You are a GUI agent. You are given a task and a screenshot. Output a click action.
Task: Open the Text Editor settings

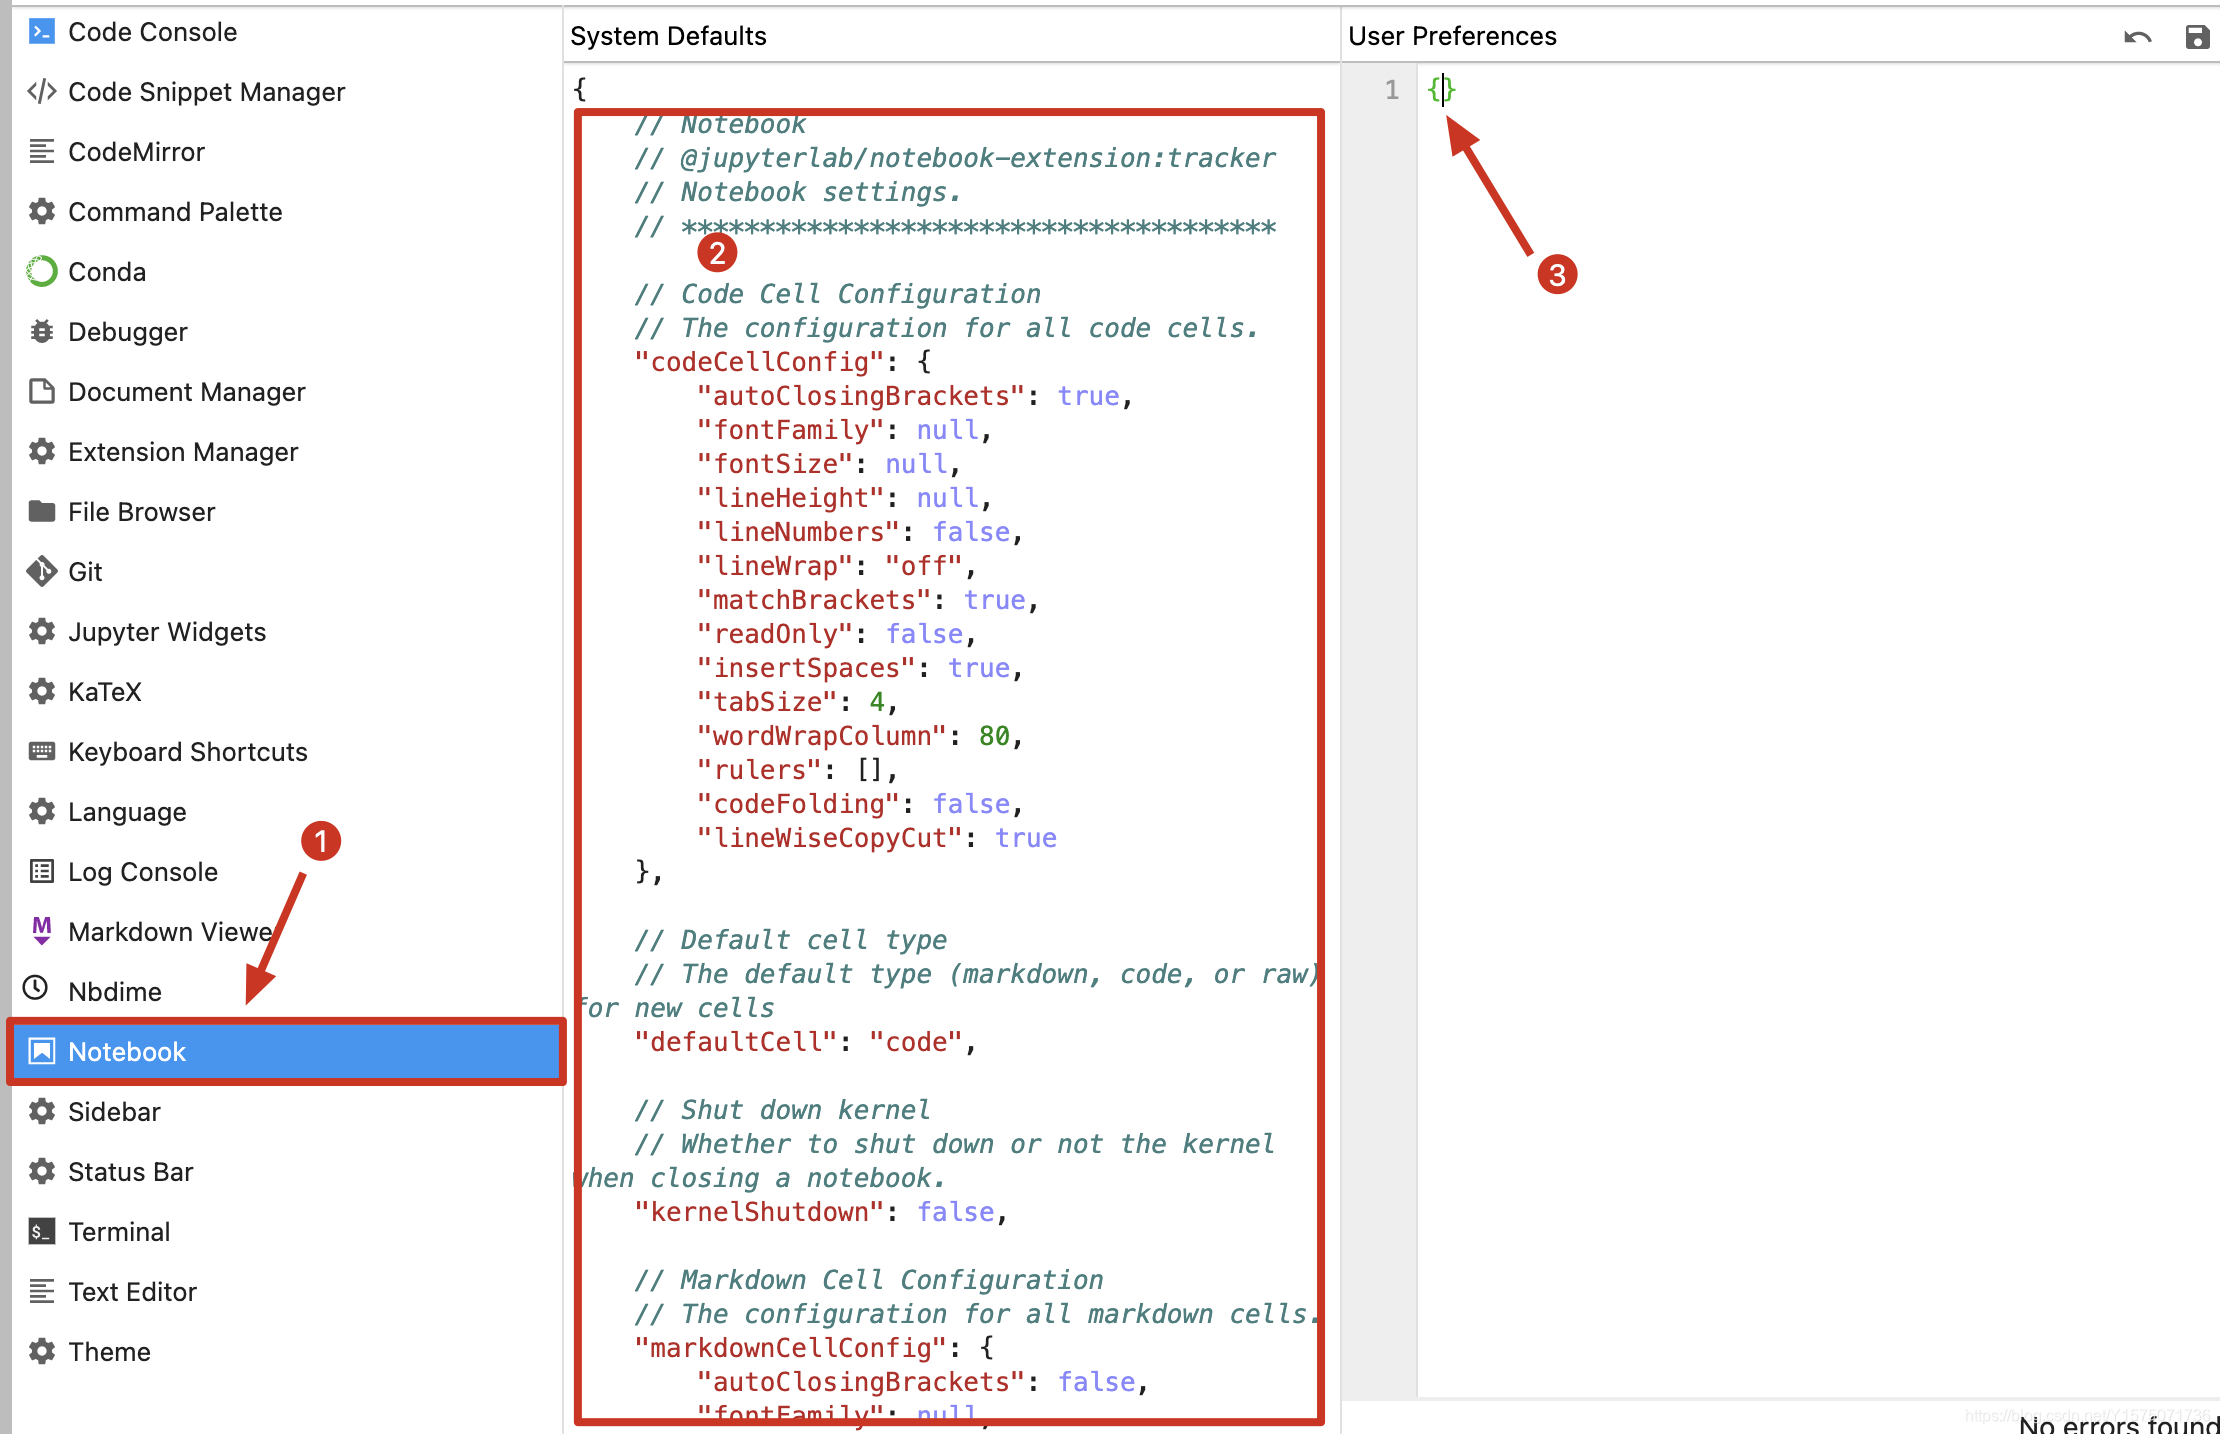[x=132, y=1292]
